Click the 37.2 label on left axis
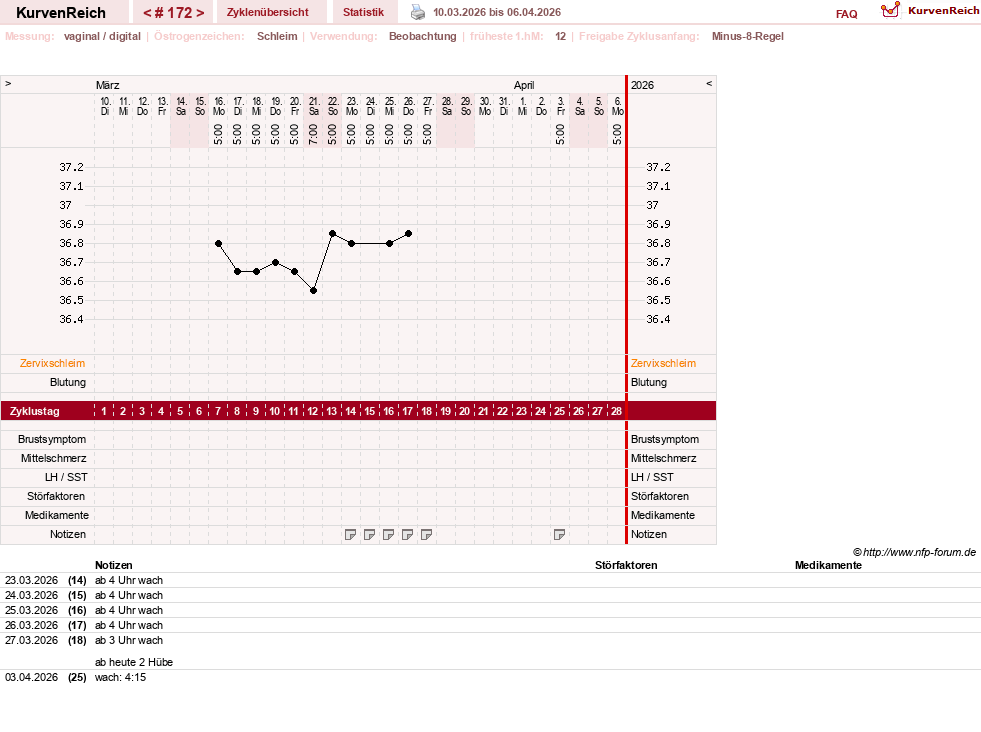Screen dimensions: 981x732 point(71,167)
